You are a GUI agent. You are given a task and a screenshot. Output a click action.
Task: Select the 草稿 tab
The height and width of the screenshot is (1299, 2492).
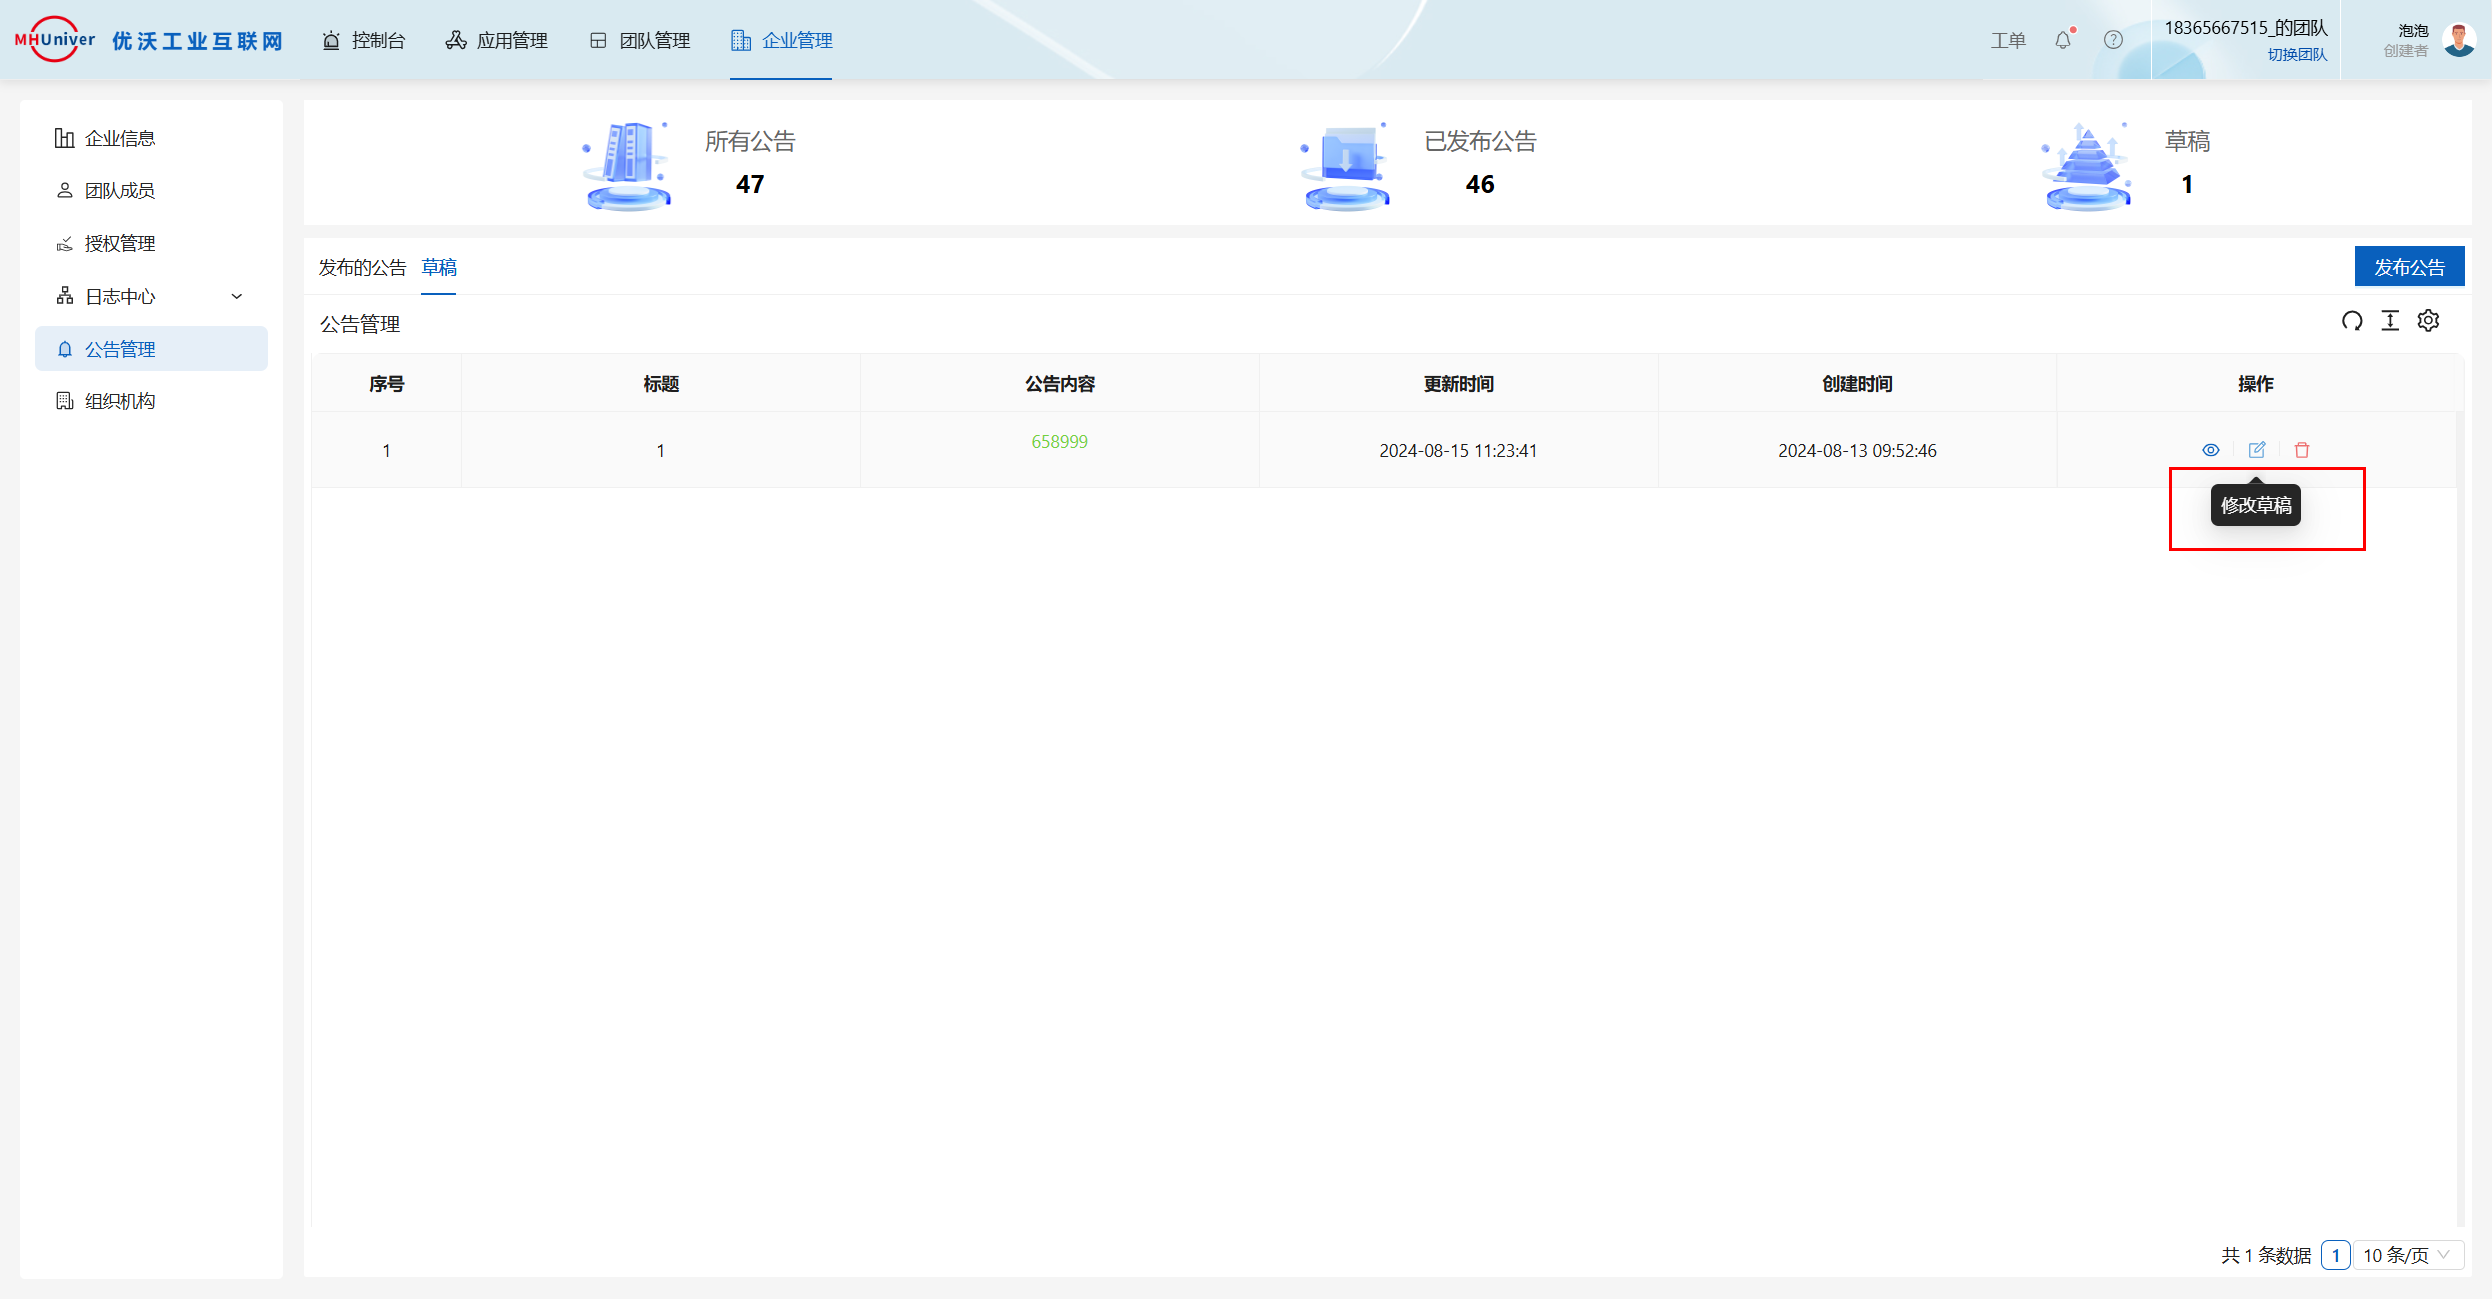(x=439, y=267)
